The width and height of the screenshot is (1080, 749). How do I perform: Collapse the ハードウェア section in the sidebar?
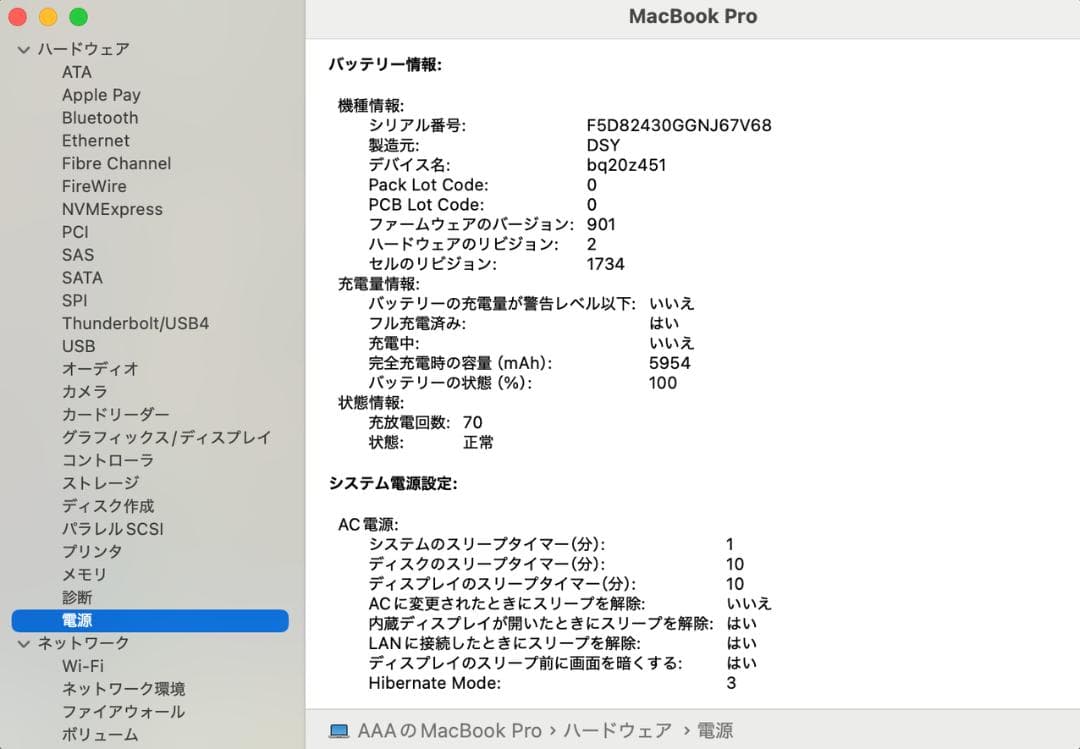click(x=21, y=48)
